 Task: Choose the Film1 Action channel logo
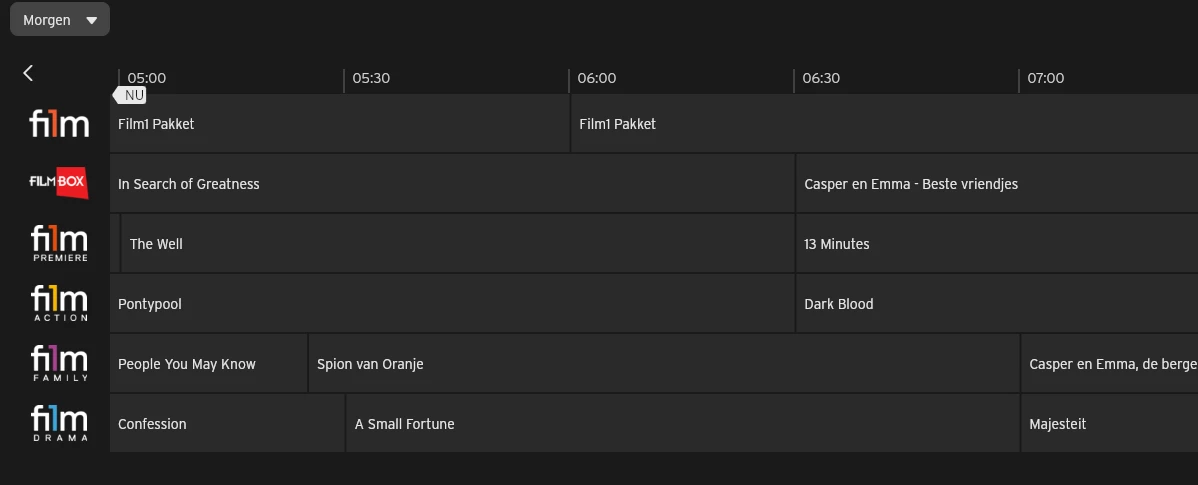[59, 304]
